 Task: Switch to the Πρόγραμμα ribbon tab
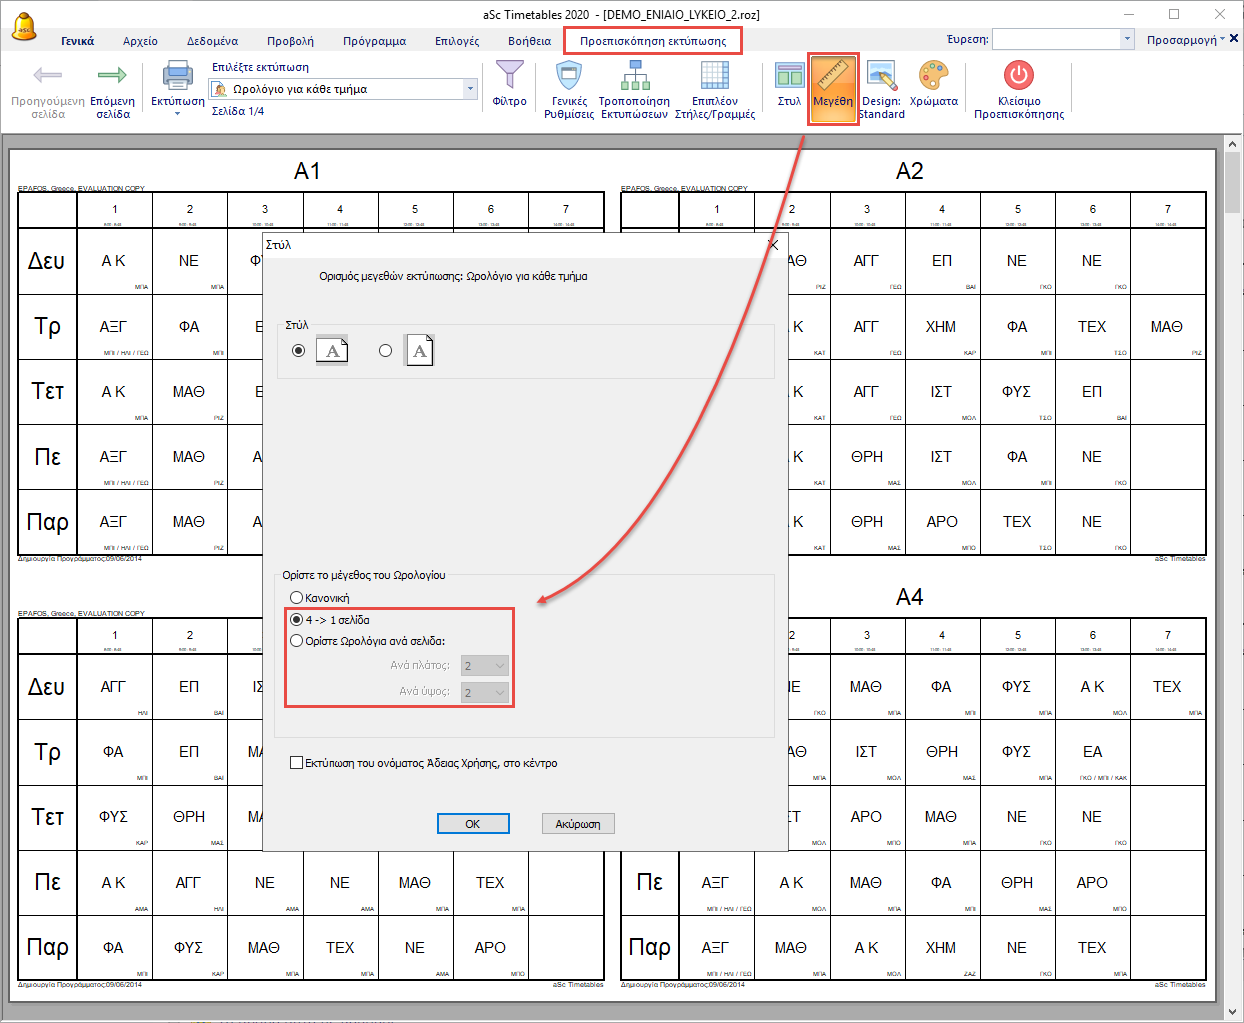tap(374, 41)
